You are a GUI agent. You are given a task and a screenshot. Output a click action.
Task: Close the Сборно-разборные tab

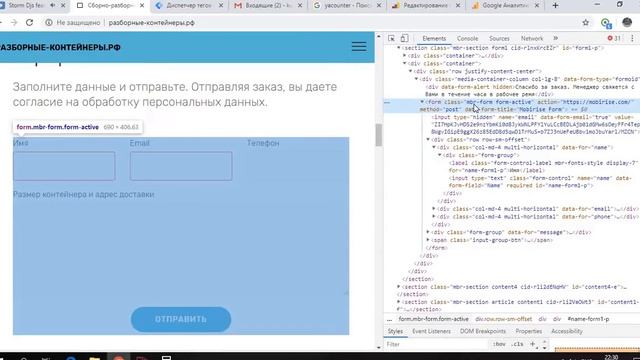142,5
